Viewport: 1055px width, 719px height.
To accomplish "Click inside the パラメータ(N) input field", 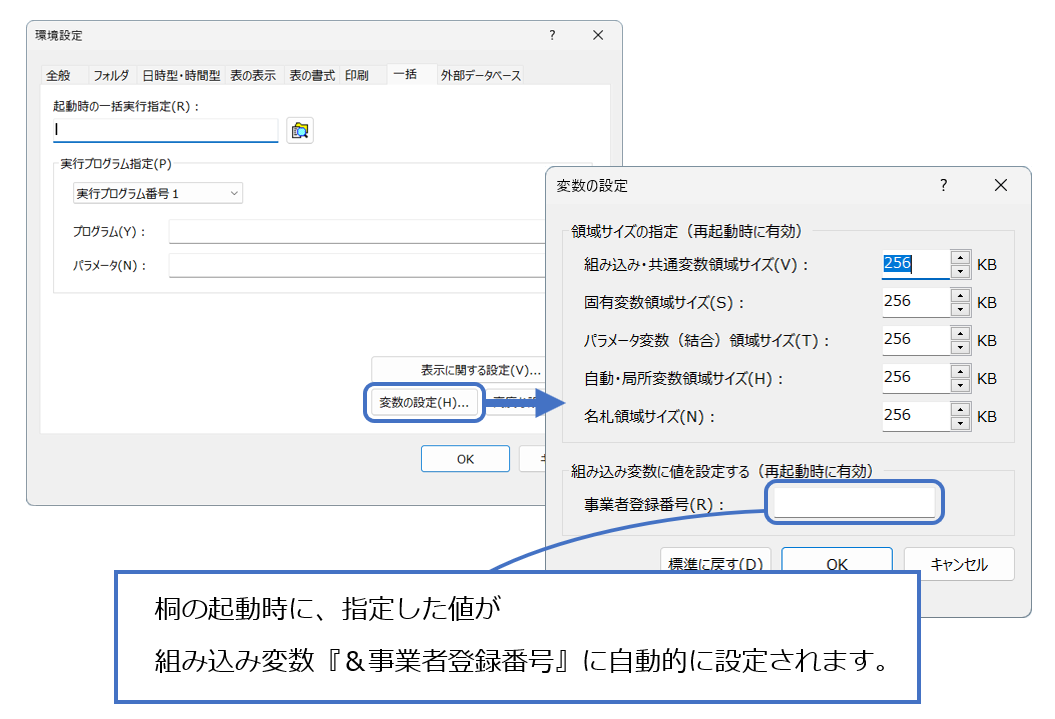I will [x=300, y=265].
